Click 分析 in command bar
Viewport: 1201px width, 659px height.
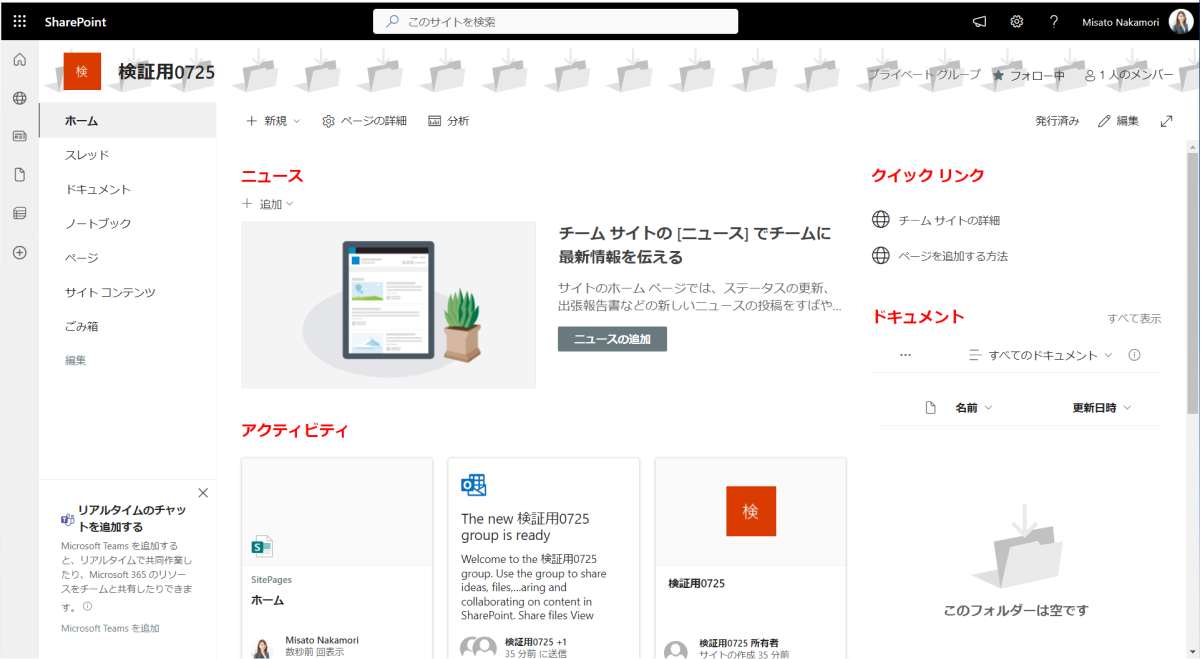pos(448,121)
